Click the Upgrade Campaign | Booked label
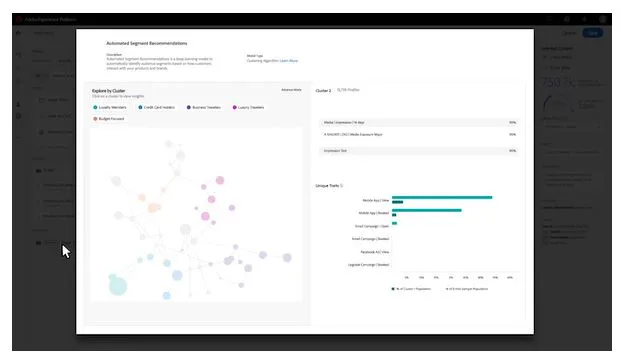Viewport: 622px width, 361px height. click(x=368, y=265)
